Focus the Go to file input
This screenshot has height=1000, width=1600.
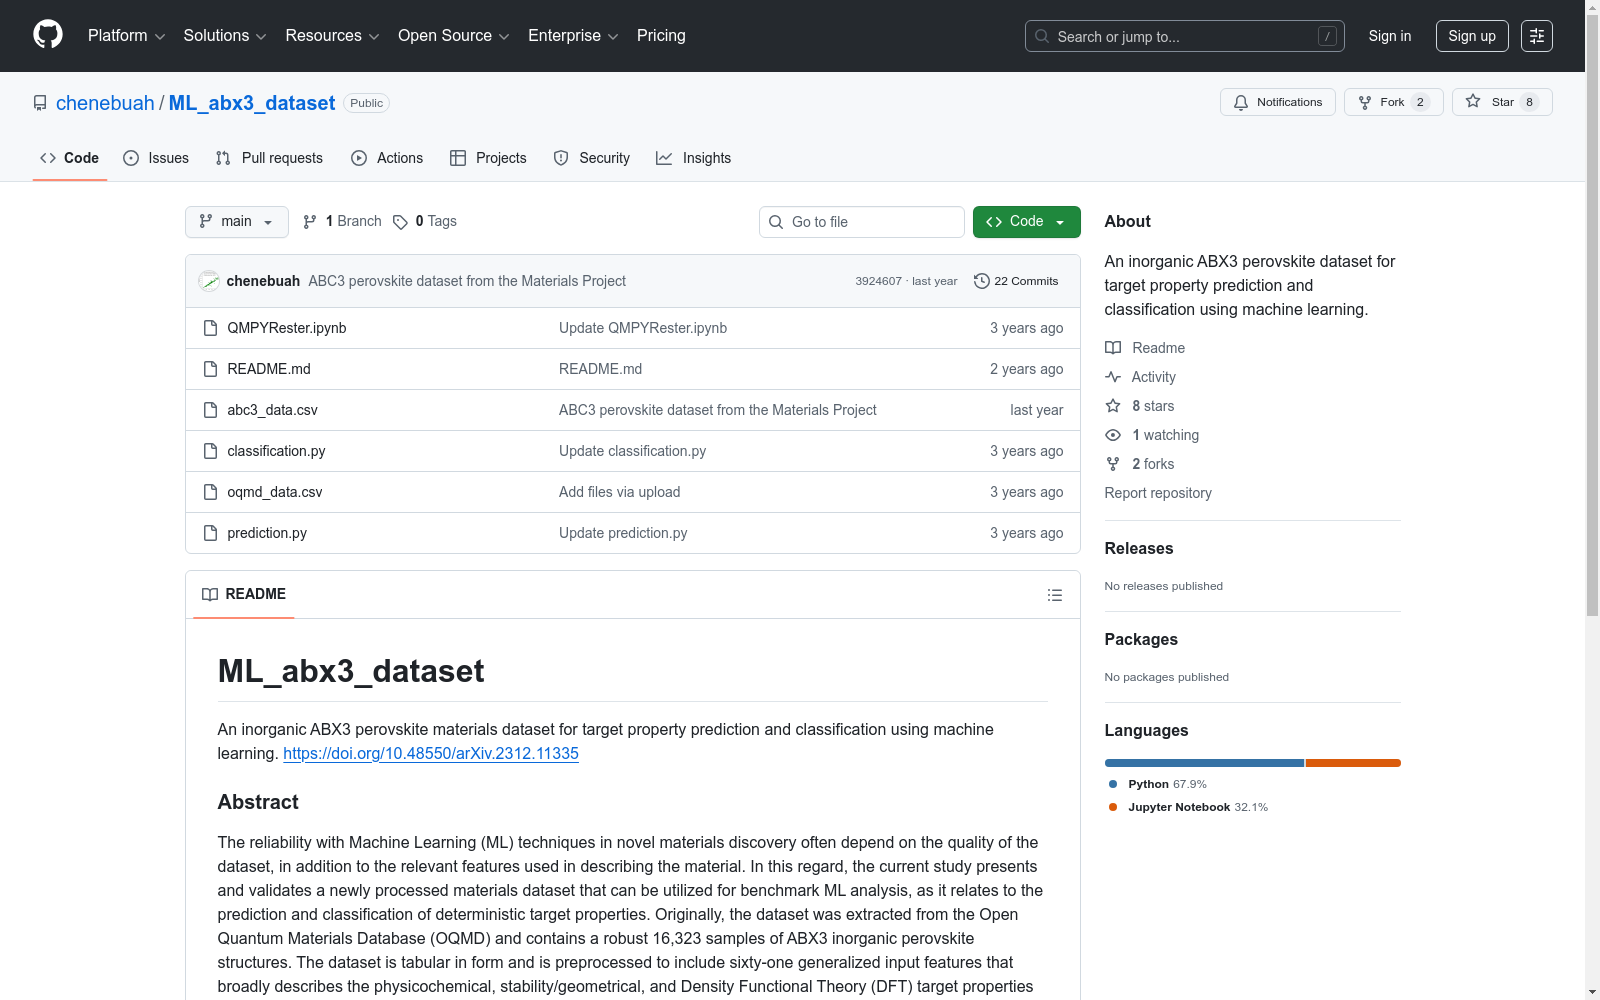coord(861,222)
